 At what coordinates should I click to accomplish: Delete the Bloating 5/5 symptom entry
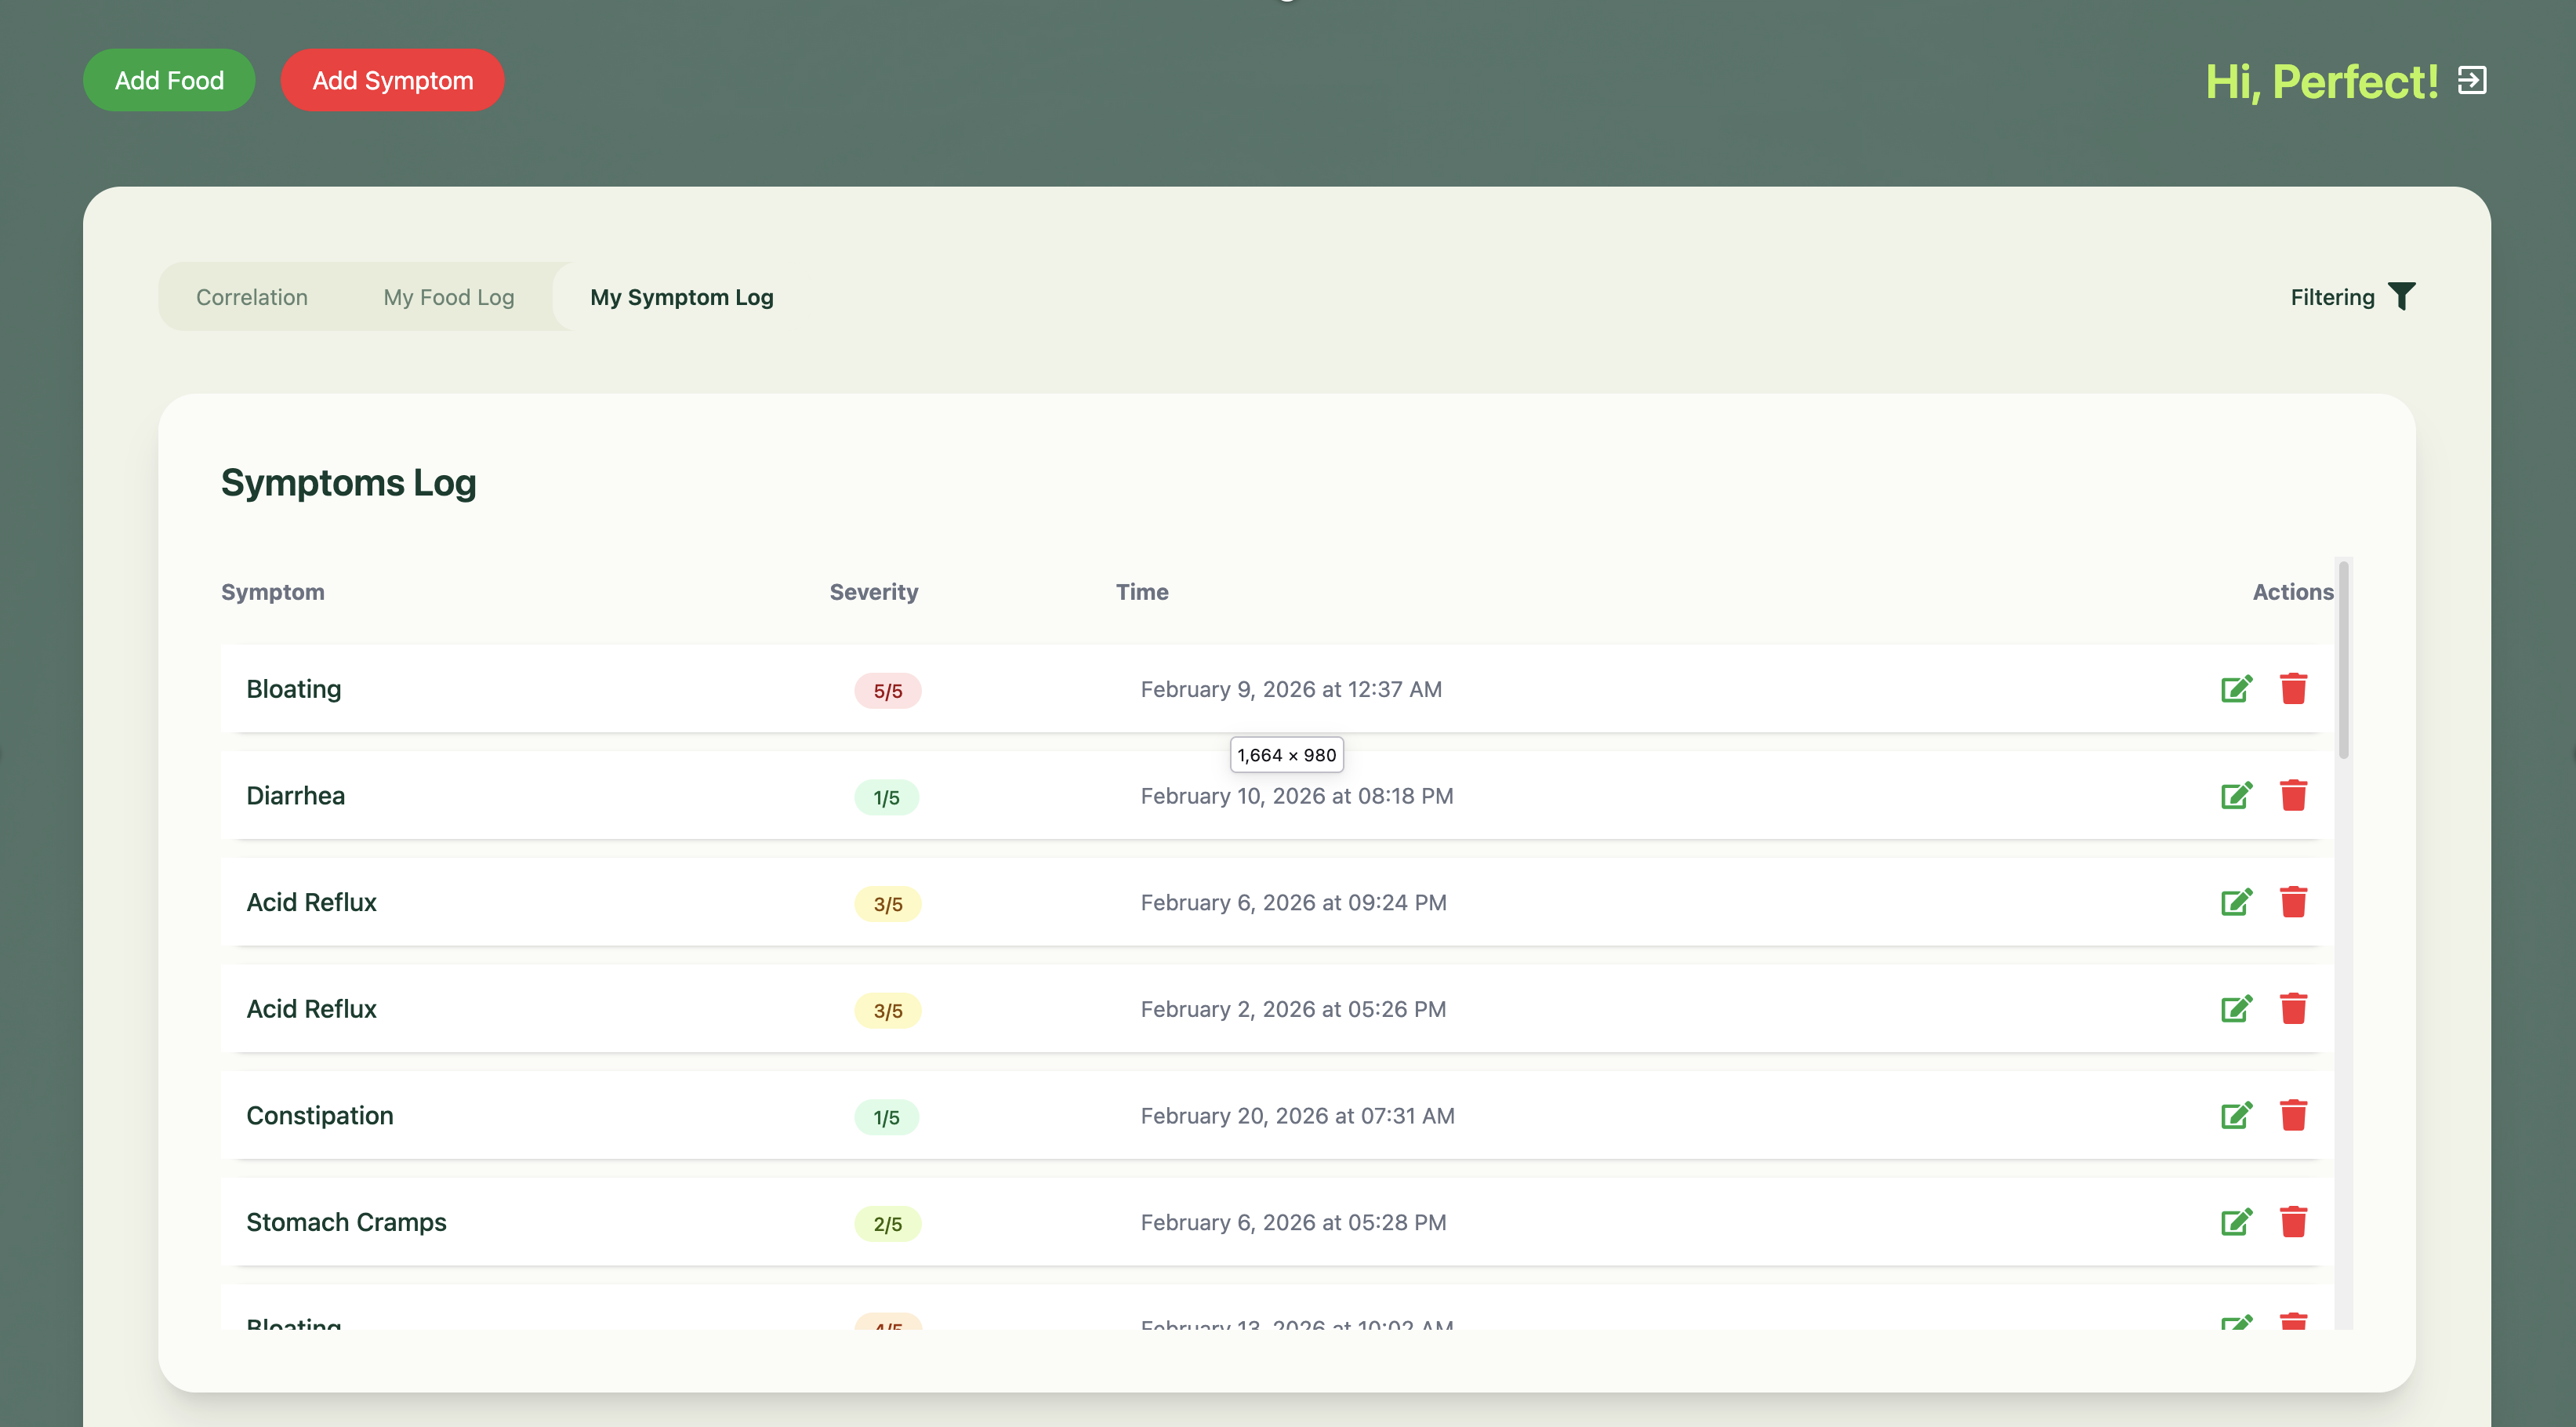[x=2293, y=688]
